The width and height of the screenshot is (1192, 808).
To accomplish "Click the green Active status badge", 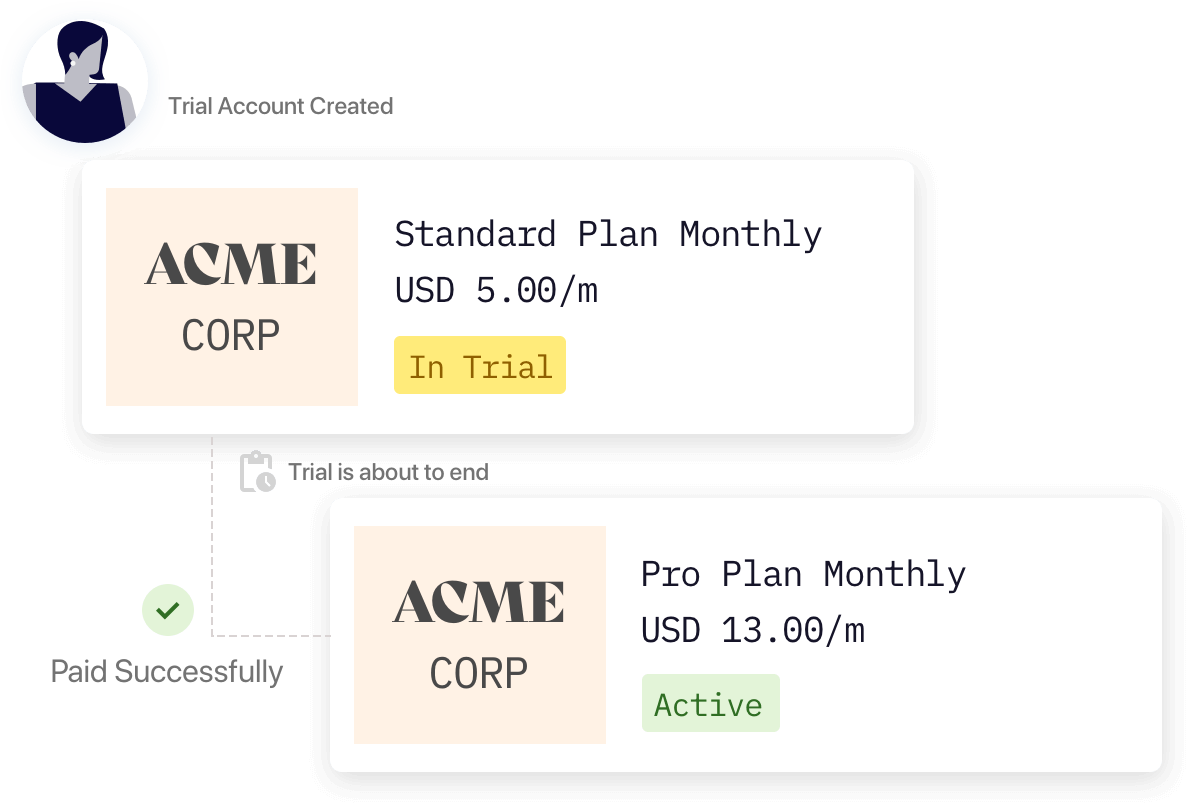I will tap(710, 704).
